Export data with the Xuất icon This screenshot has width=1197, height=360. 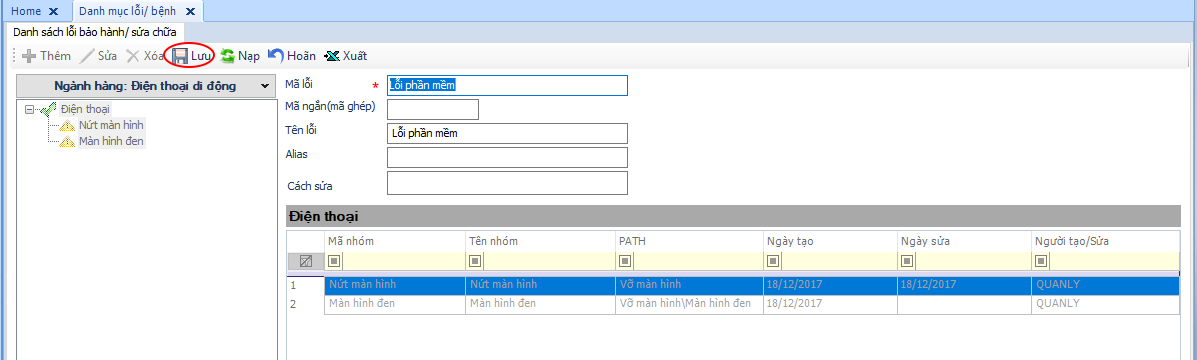[x=332, y=56]
